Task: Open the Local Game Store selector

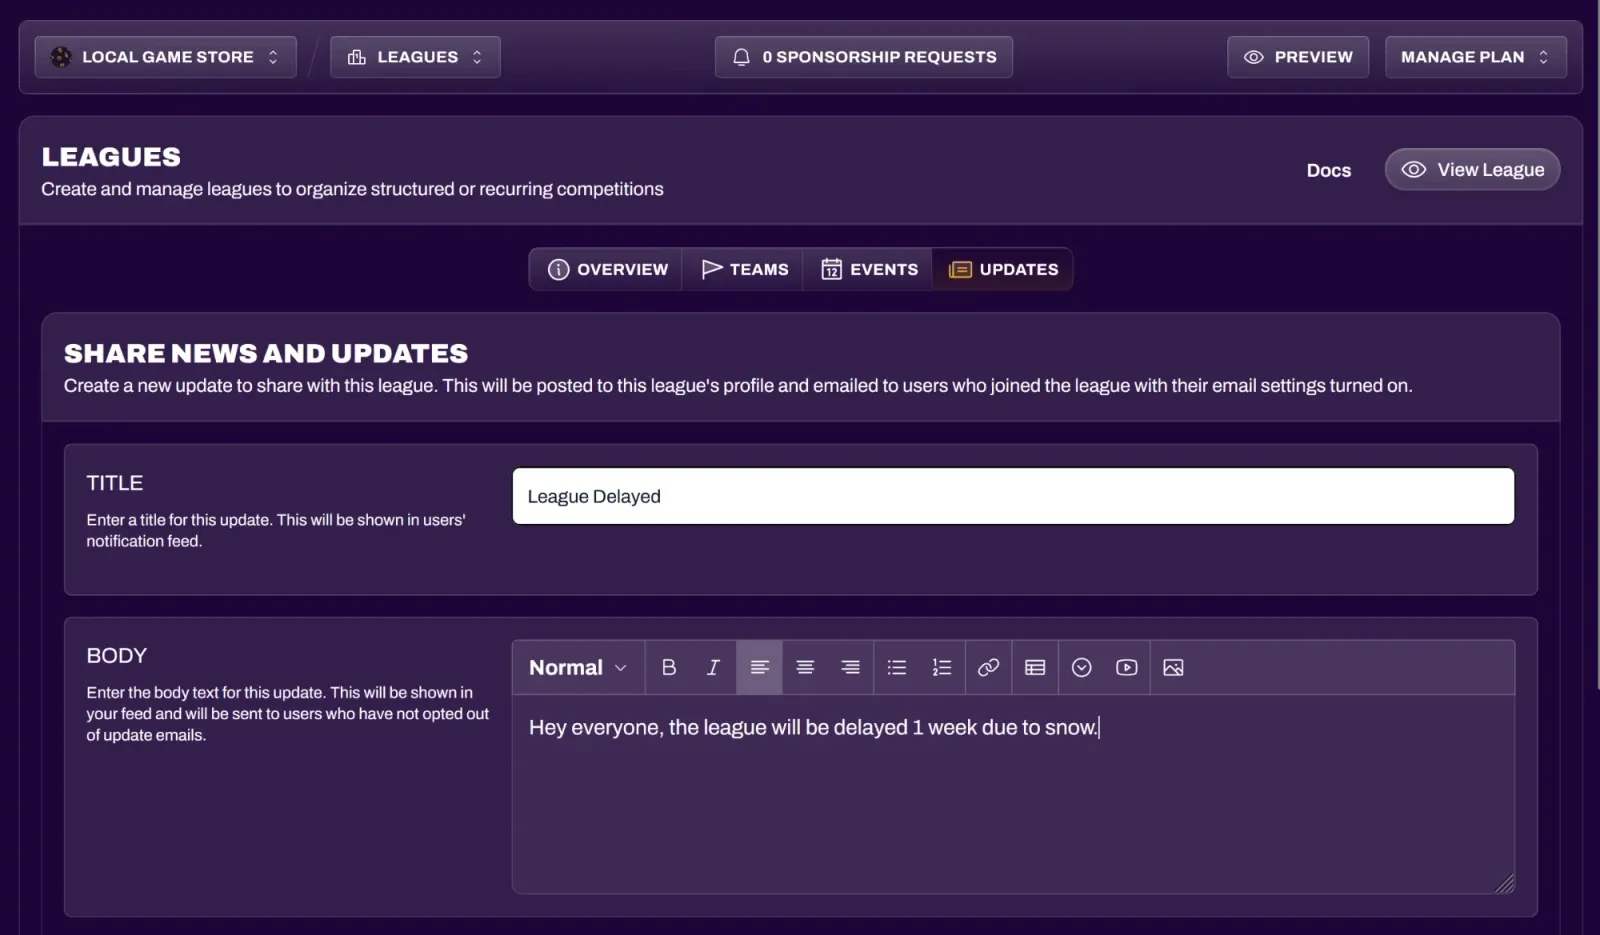Action: 166,57
